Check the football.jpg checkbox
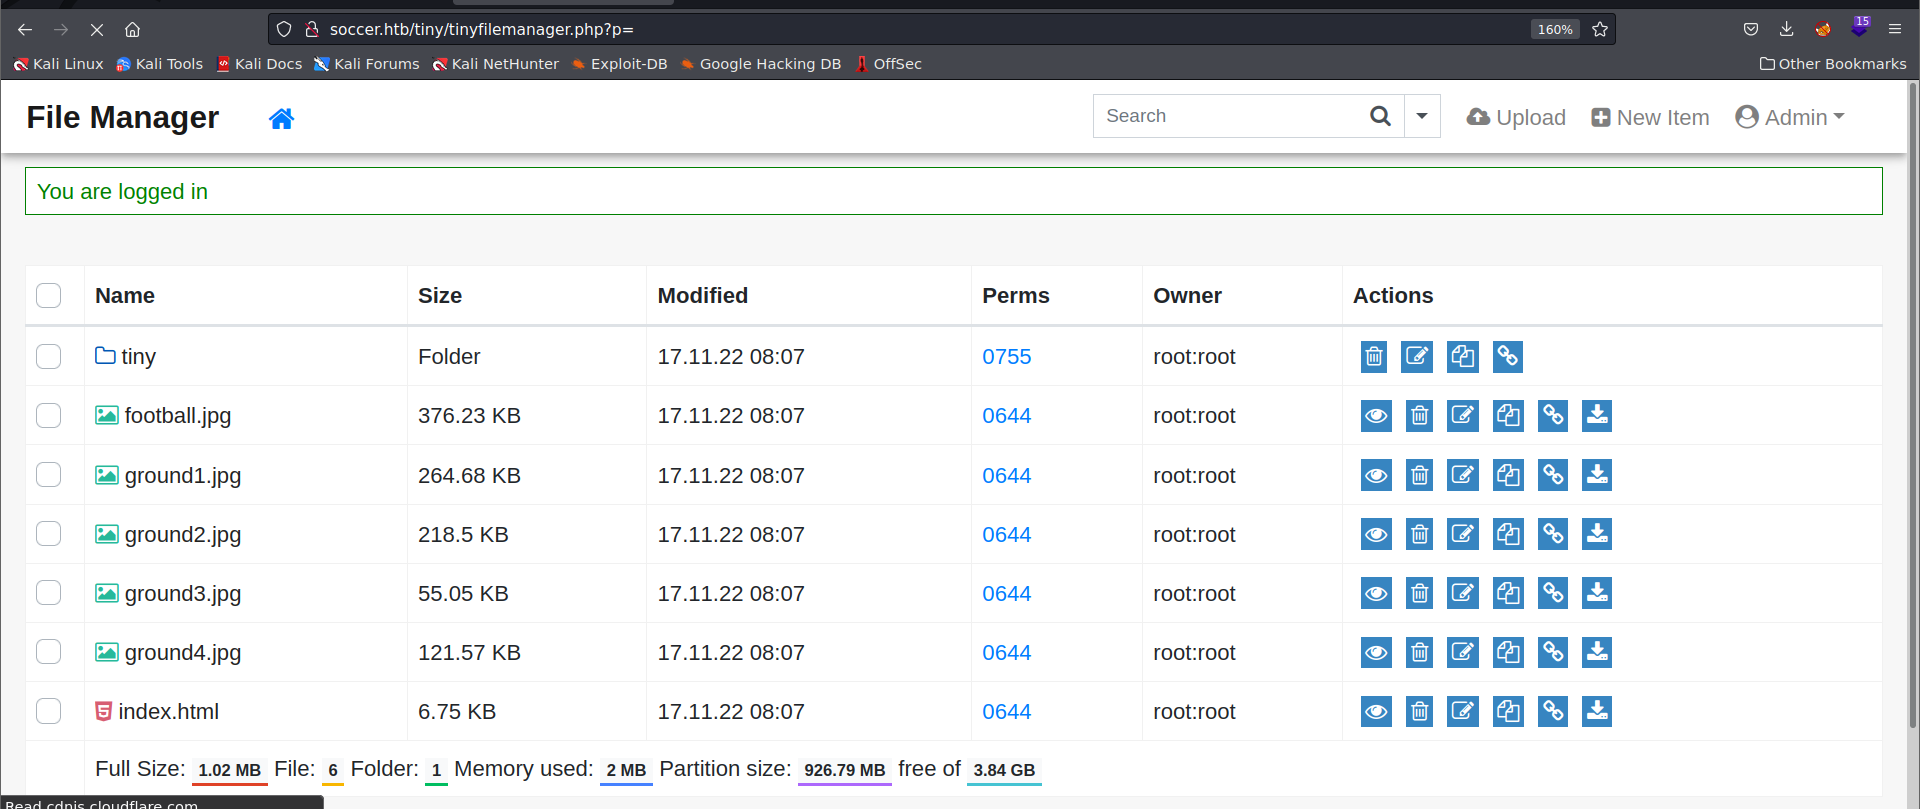The height and width of the screenshot is (809, 1920). 48,415
